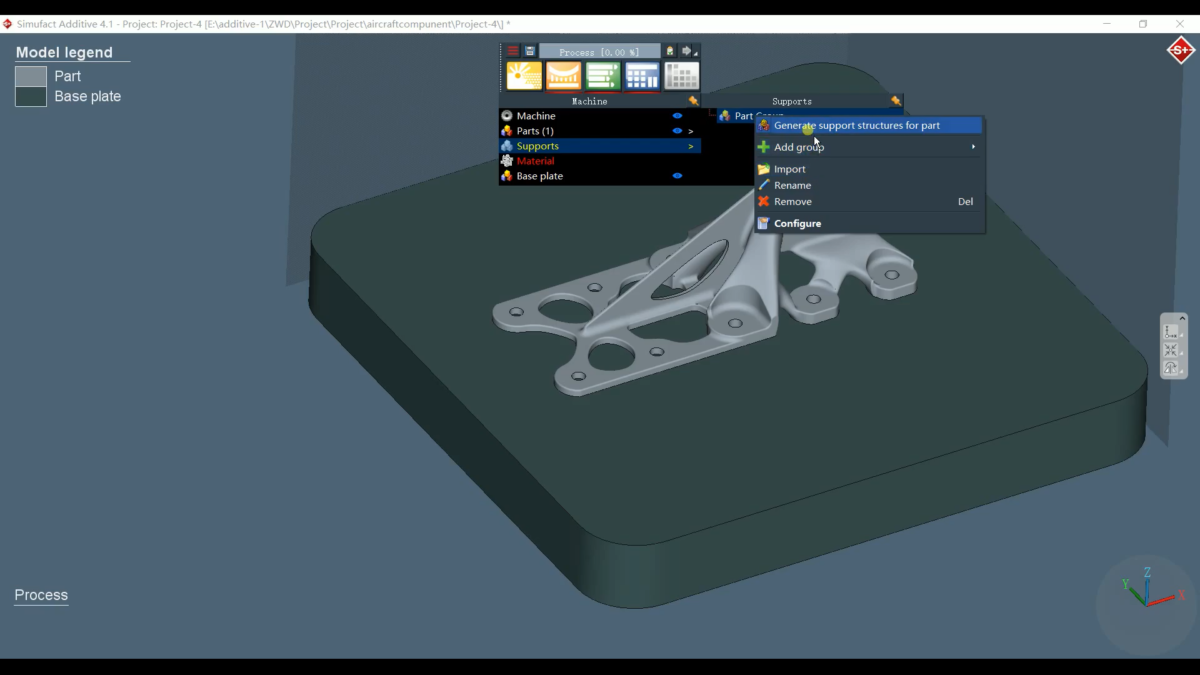Screen dimensions: 1200x675
Task: Hide Parts (1) using eye icon
Action: (677, 131)
